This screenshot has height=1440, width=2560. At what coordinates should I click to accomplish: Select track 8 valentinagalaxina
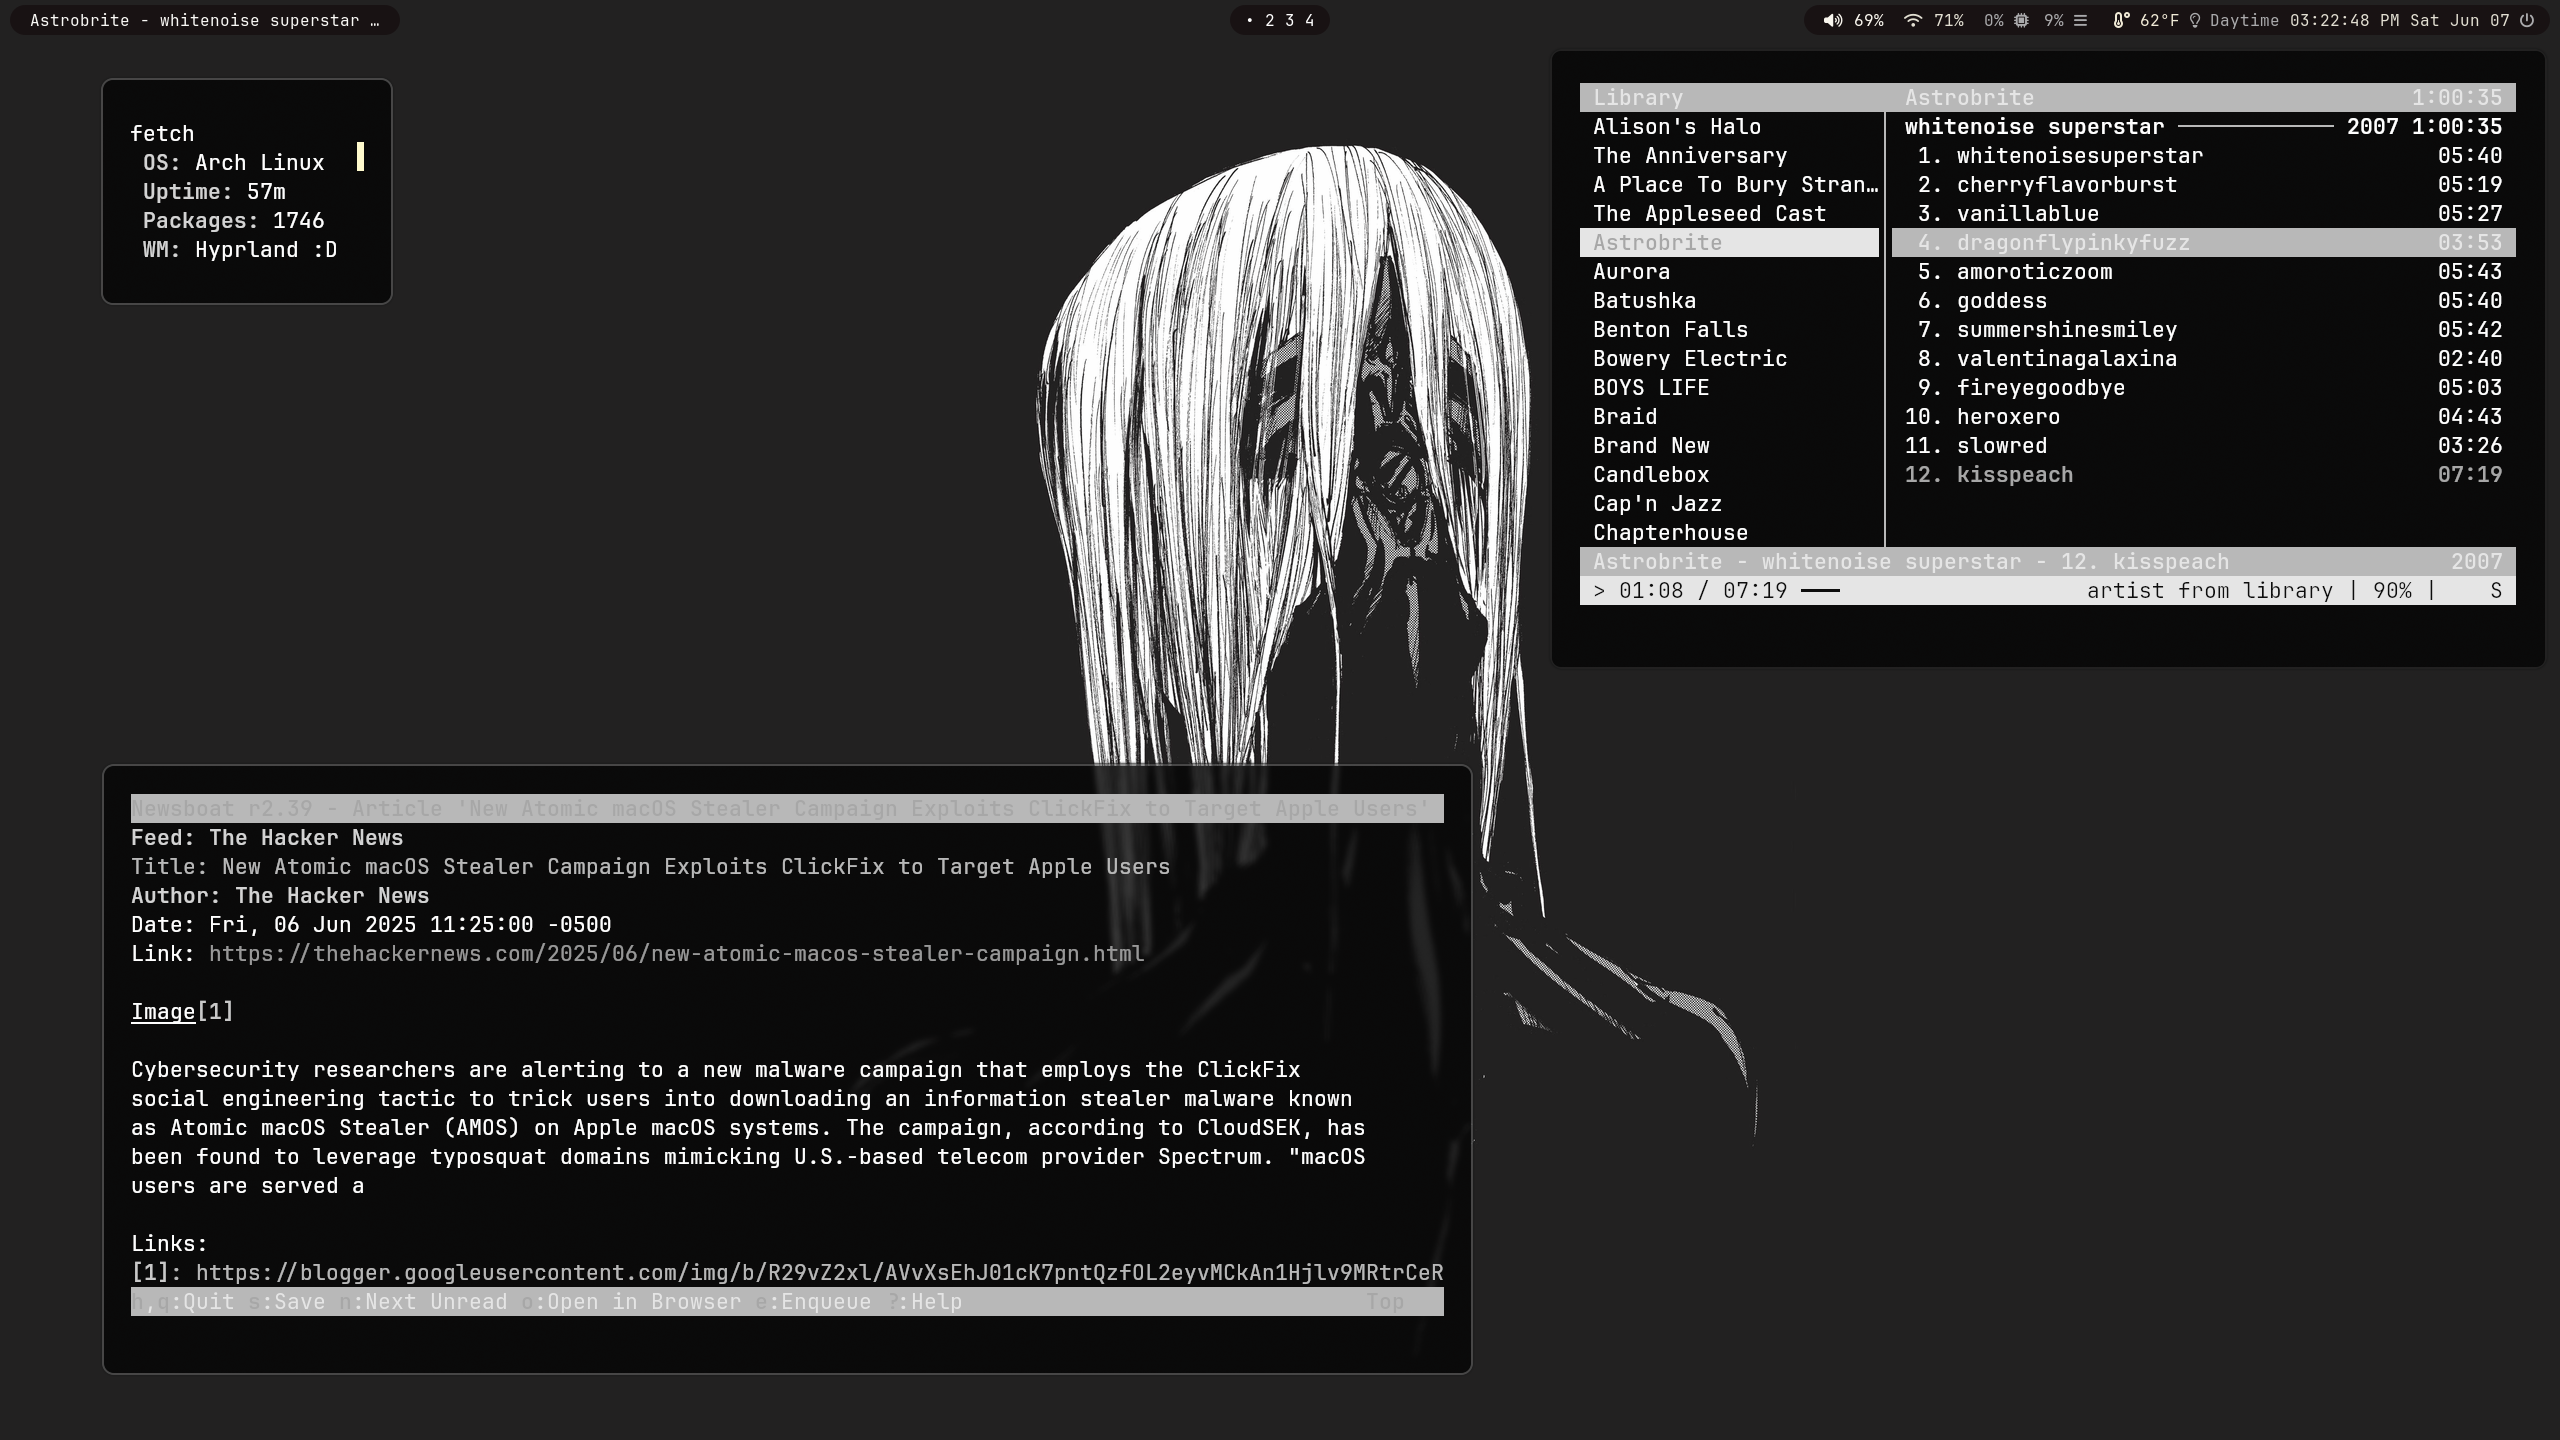click(x=2203, y=359)
